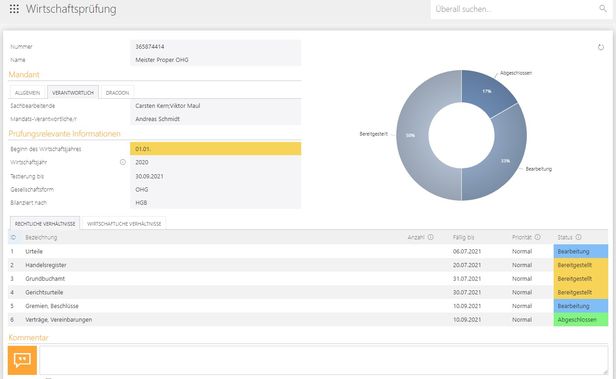The height and width of the screenshot is (379, 616).
Task: Click the info icon next to Priorität
Action: click(x=537, y=237)
